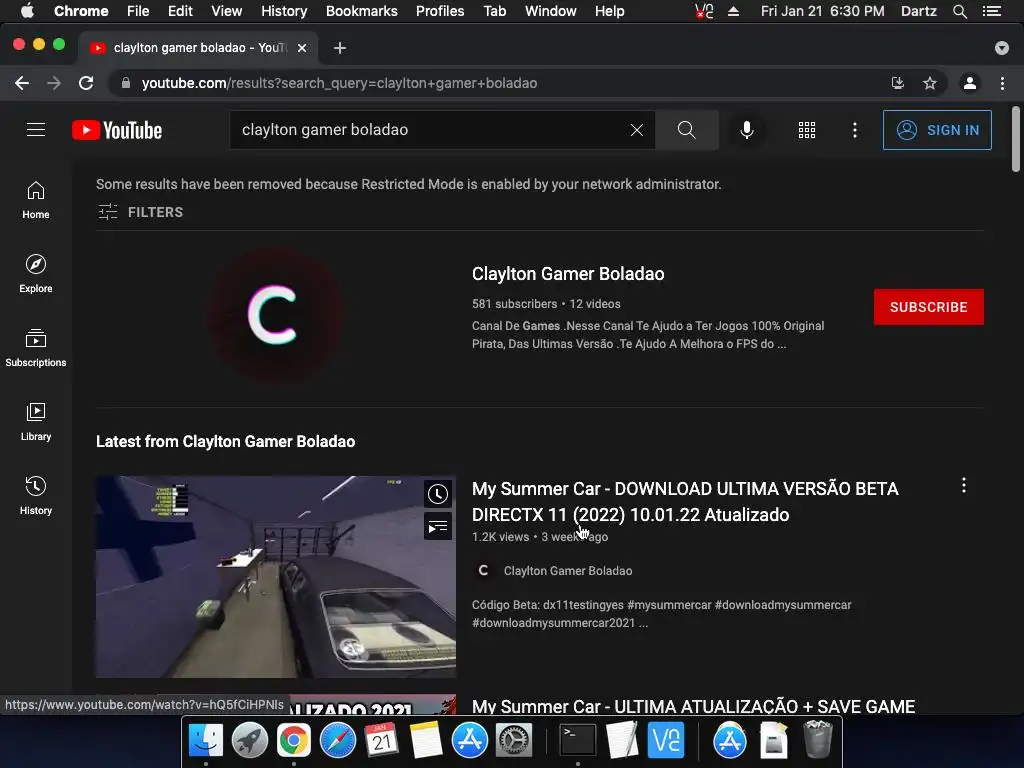
Task: Open Launchpad from the Dock
Action: [249, 740]
